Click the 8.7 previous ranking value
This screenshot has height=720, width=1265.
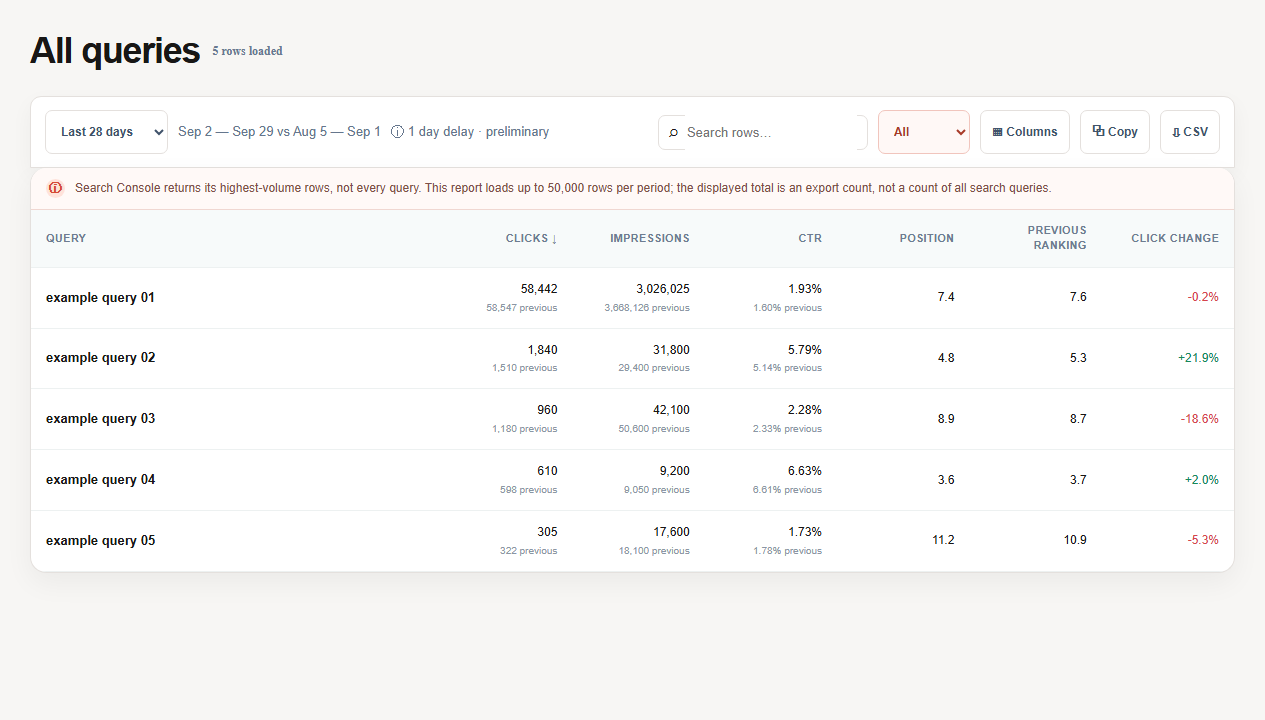(1078, 419)
